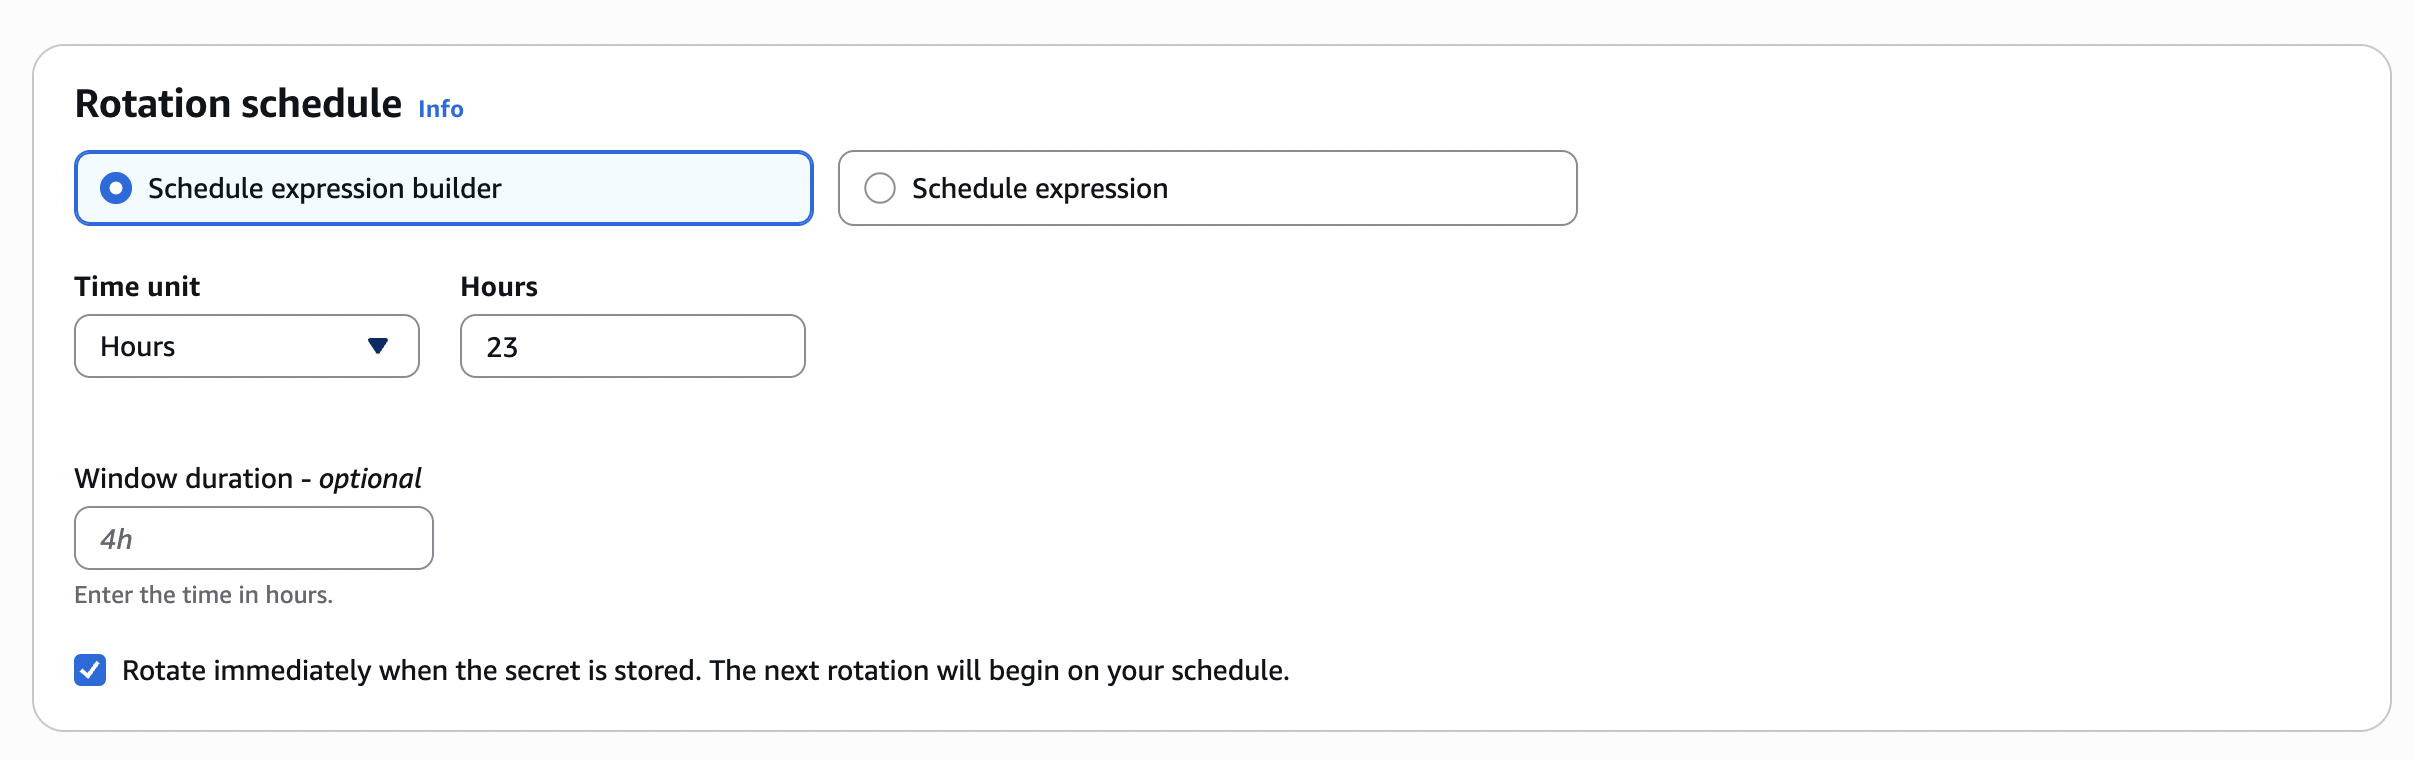Click the "Enter the time in hours." hint
This screenshot has height=760, width=2414.
coord(203,595)
